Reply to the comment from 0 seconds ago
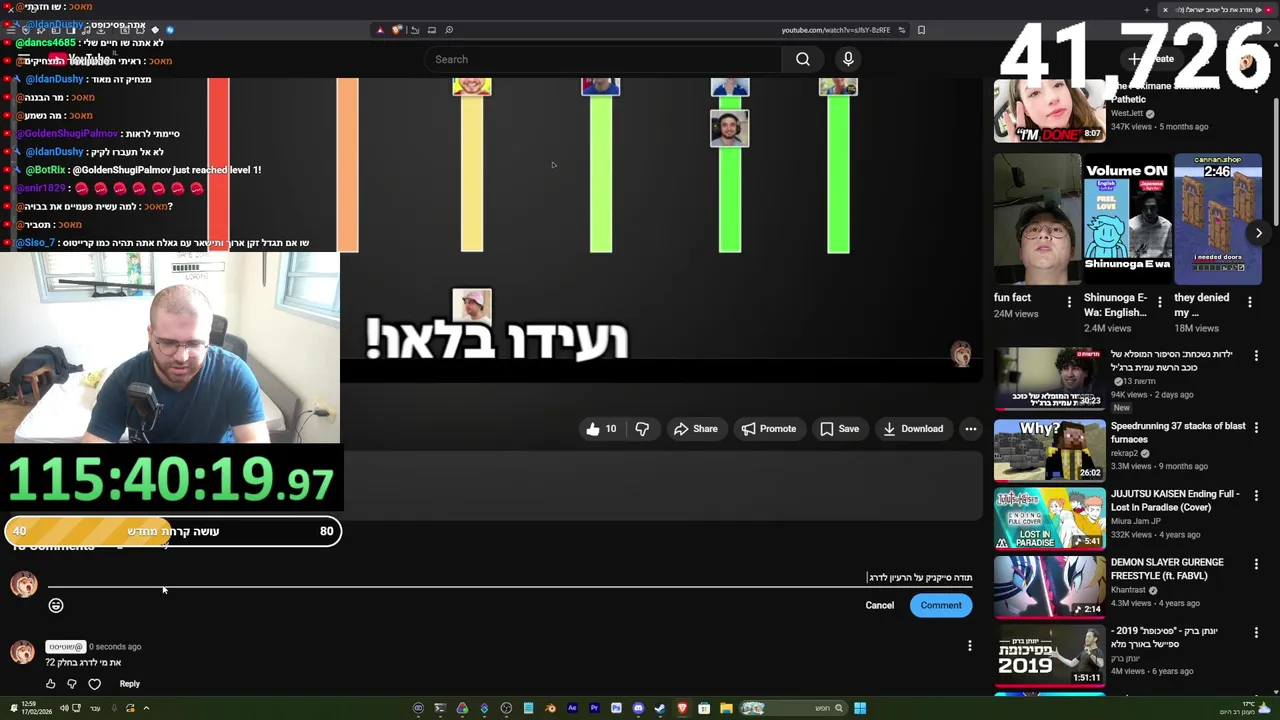Viewport: 1280px width, 720px height. [x=130, y=684]
